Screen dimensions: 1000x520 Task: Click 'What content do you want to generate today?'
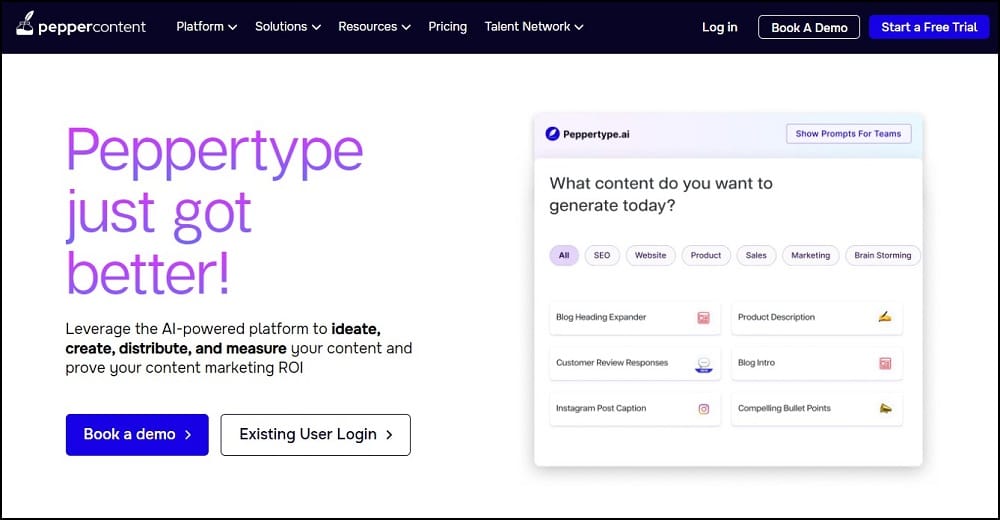pyautogui.click(x=661, y=194)
